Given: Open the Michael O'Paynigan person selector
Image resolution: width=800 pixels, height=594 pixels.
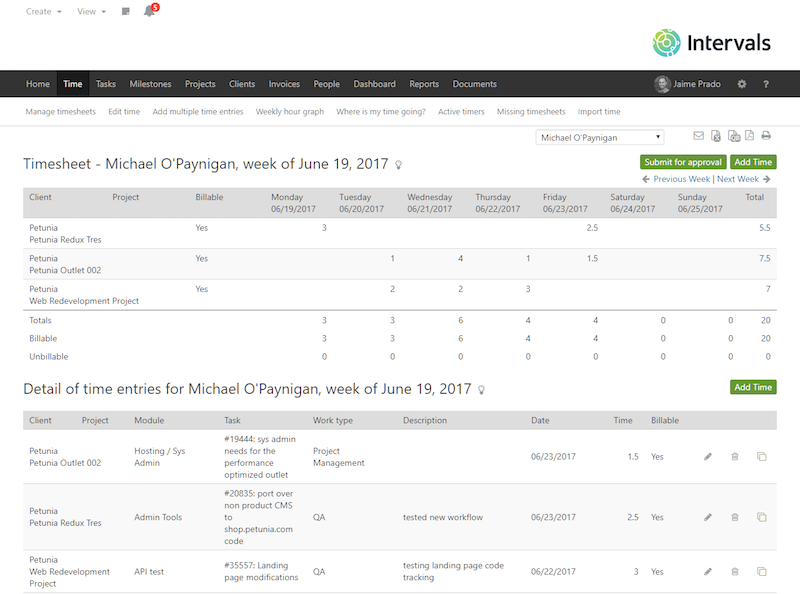Looking at the screenshot, I should 598,137.
